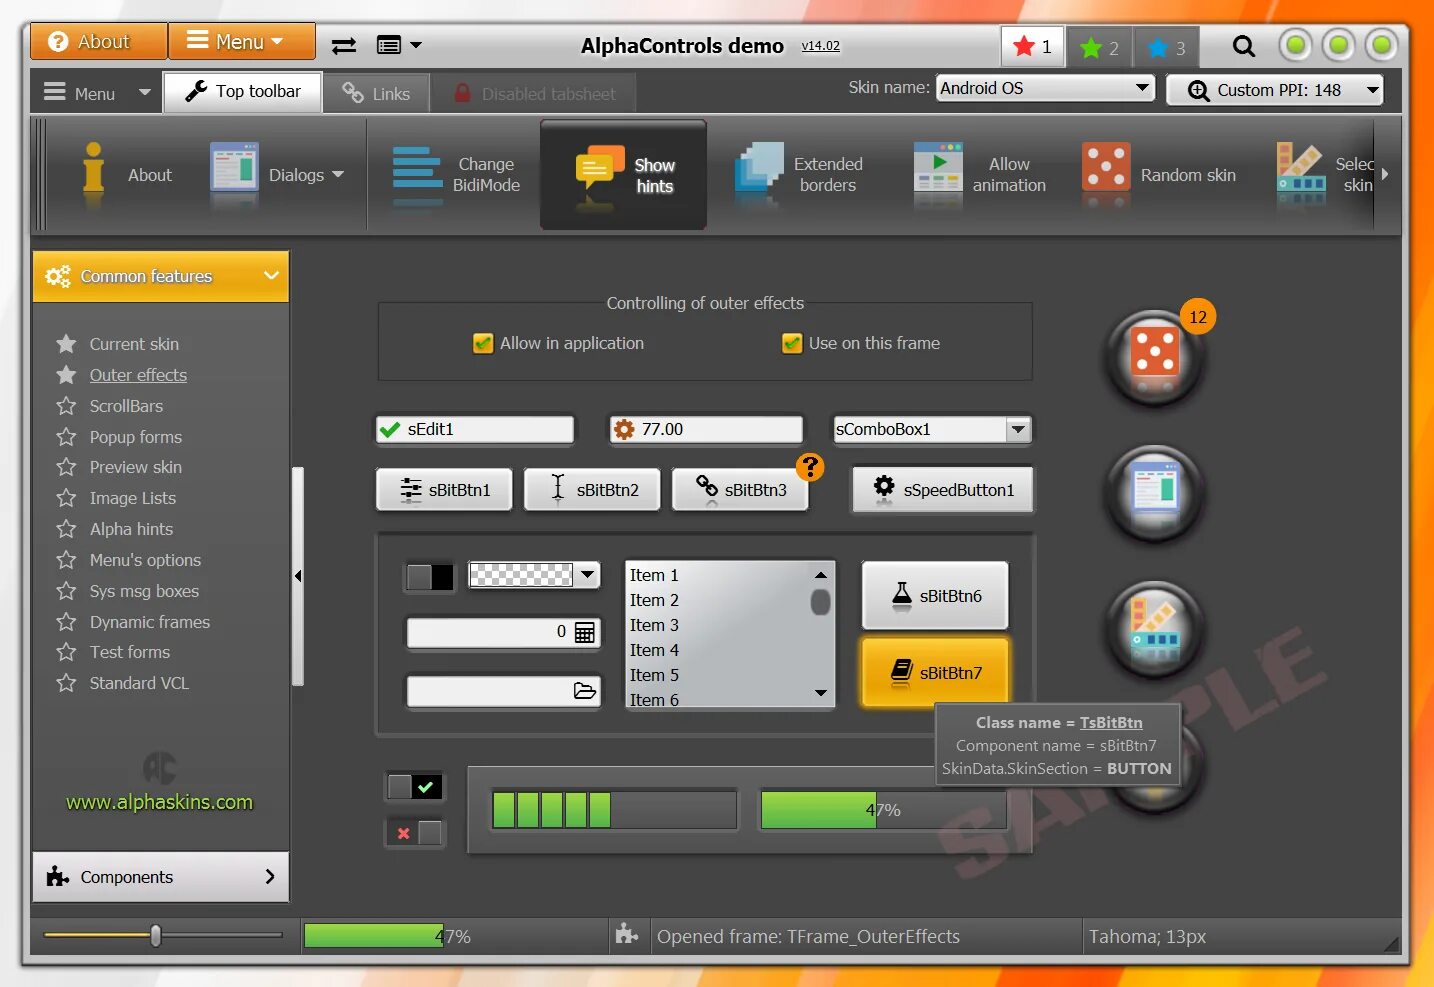Switch to the Top toolbar tab

coord(243,91)
